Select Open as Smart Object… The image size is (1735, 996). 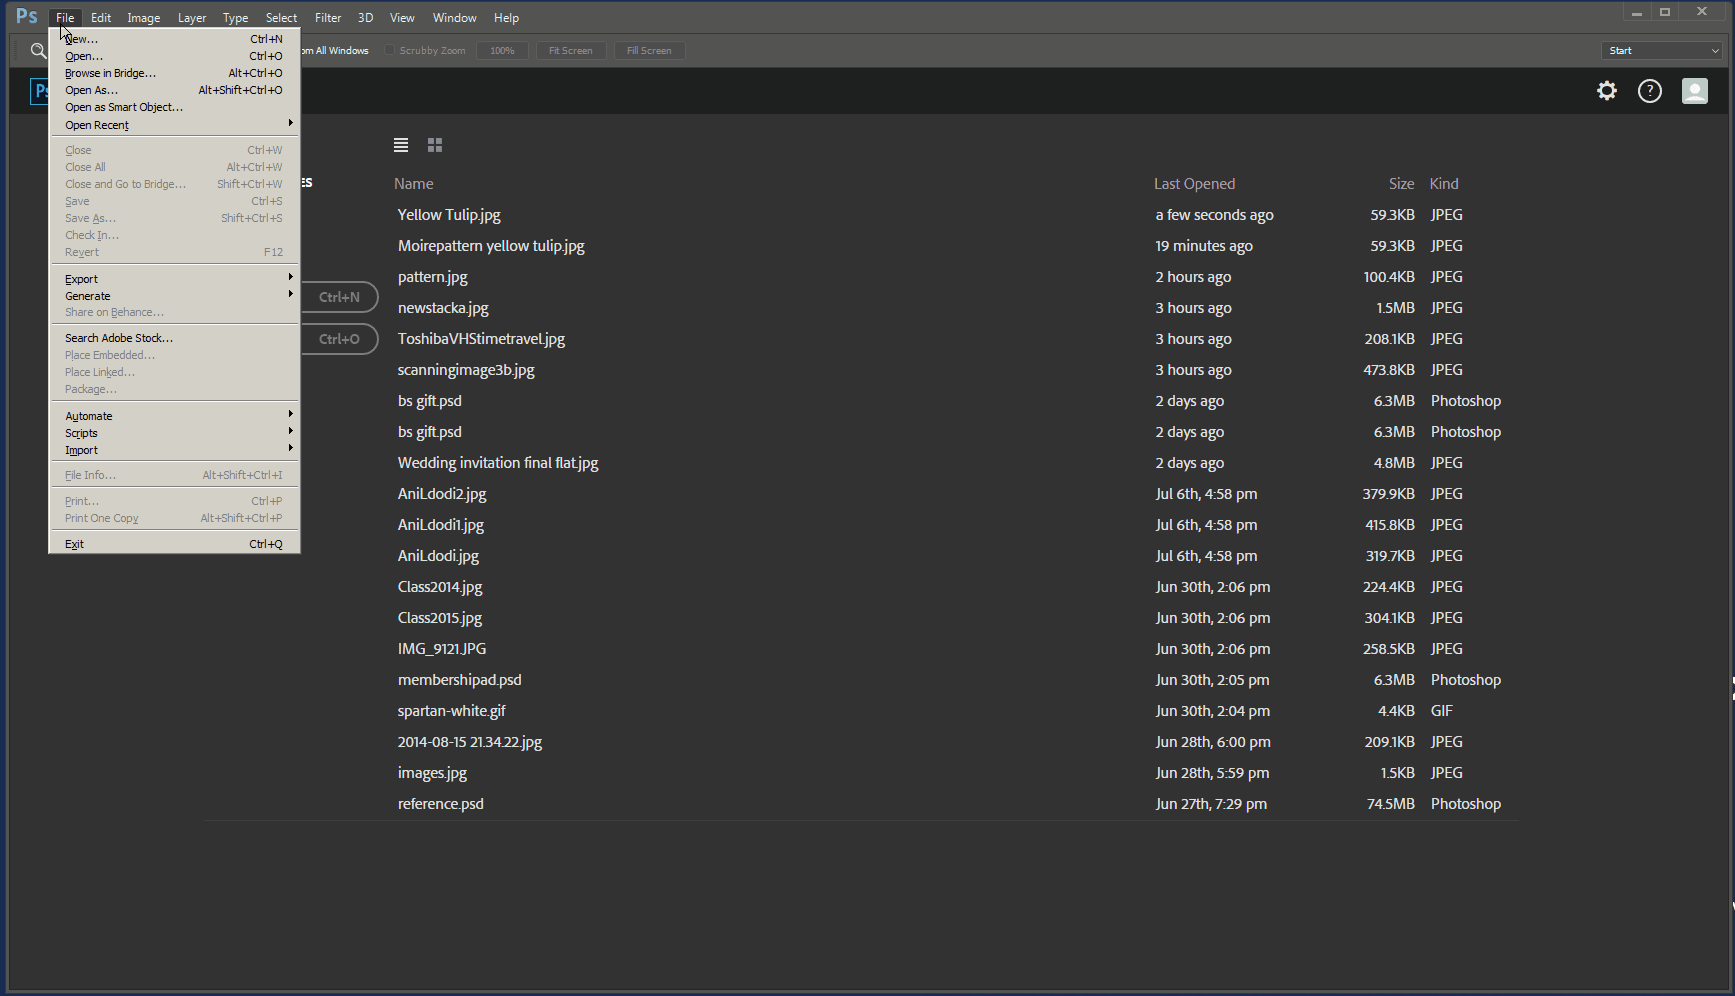click(x=174, y=107)
